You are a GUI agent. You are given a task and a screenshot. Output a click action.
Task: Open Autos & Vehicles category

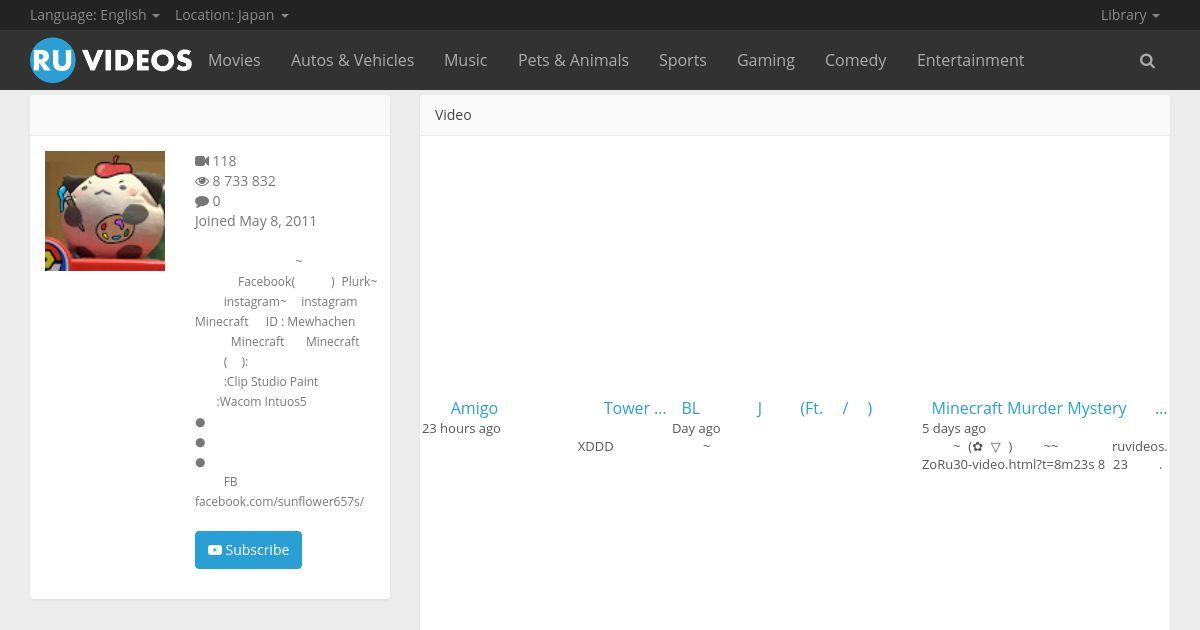point(352,60)
